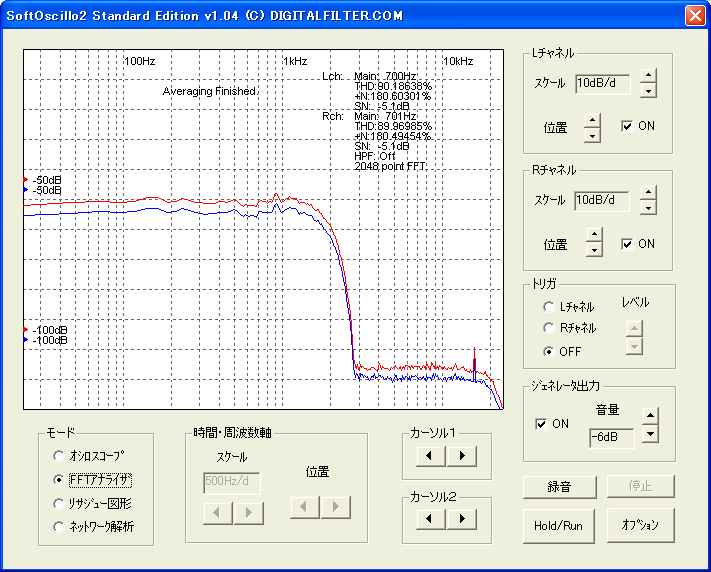Toggle generator output ON checkbox
This screenshot has width=711, height=572.
541,424
